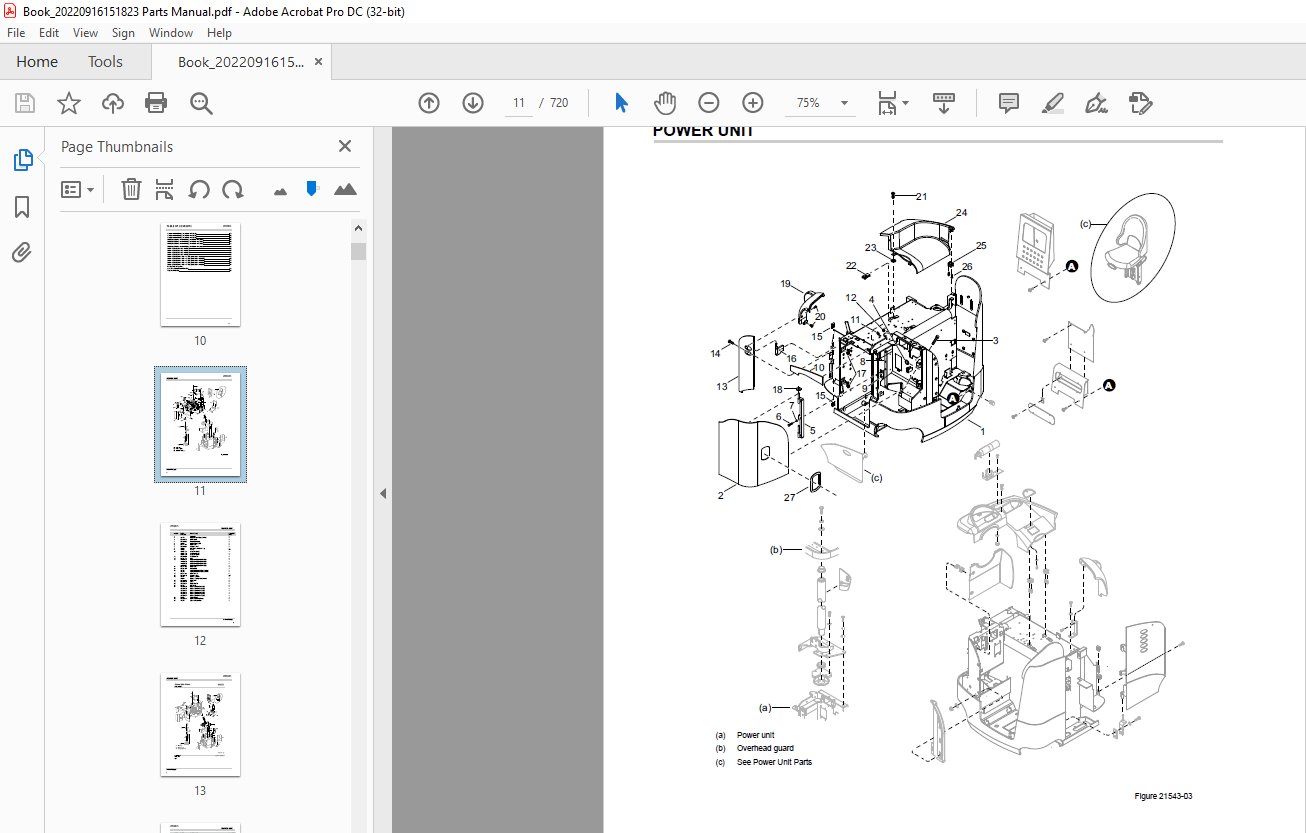Screen dimensions: 1306x833
Task: Open the Help menu
Action: pos(219,33)
